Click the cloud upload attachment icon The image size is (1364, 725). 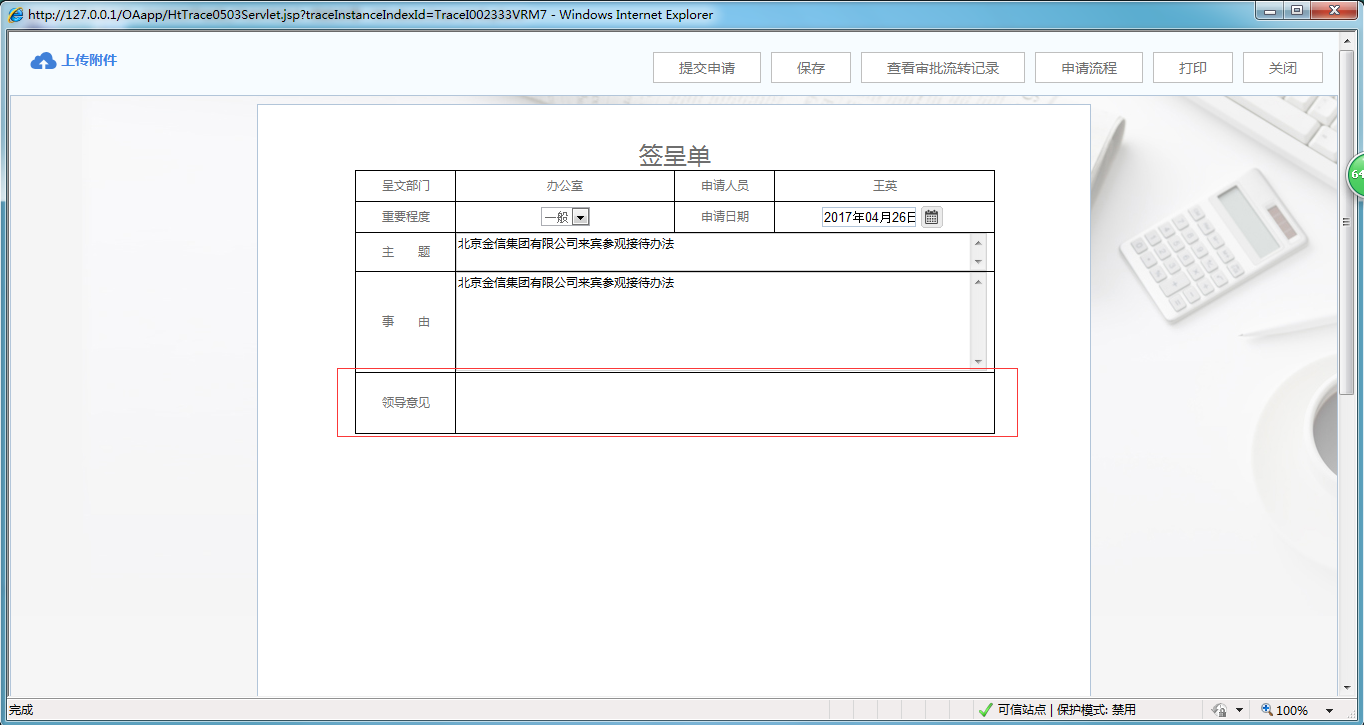click(42, 60)
